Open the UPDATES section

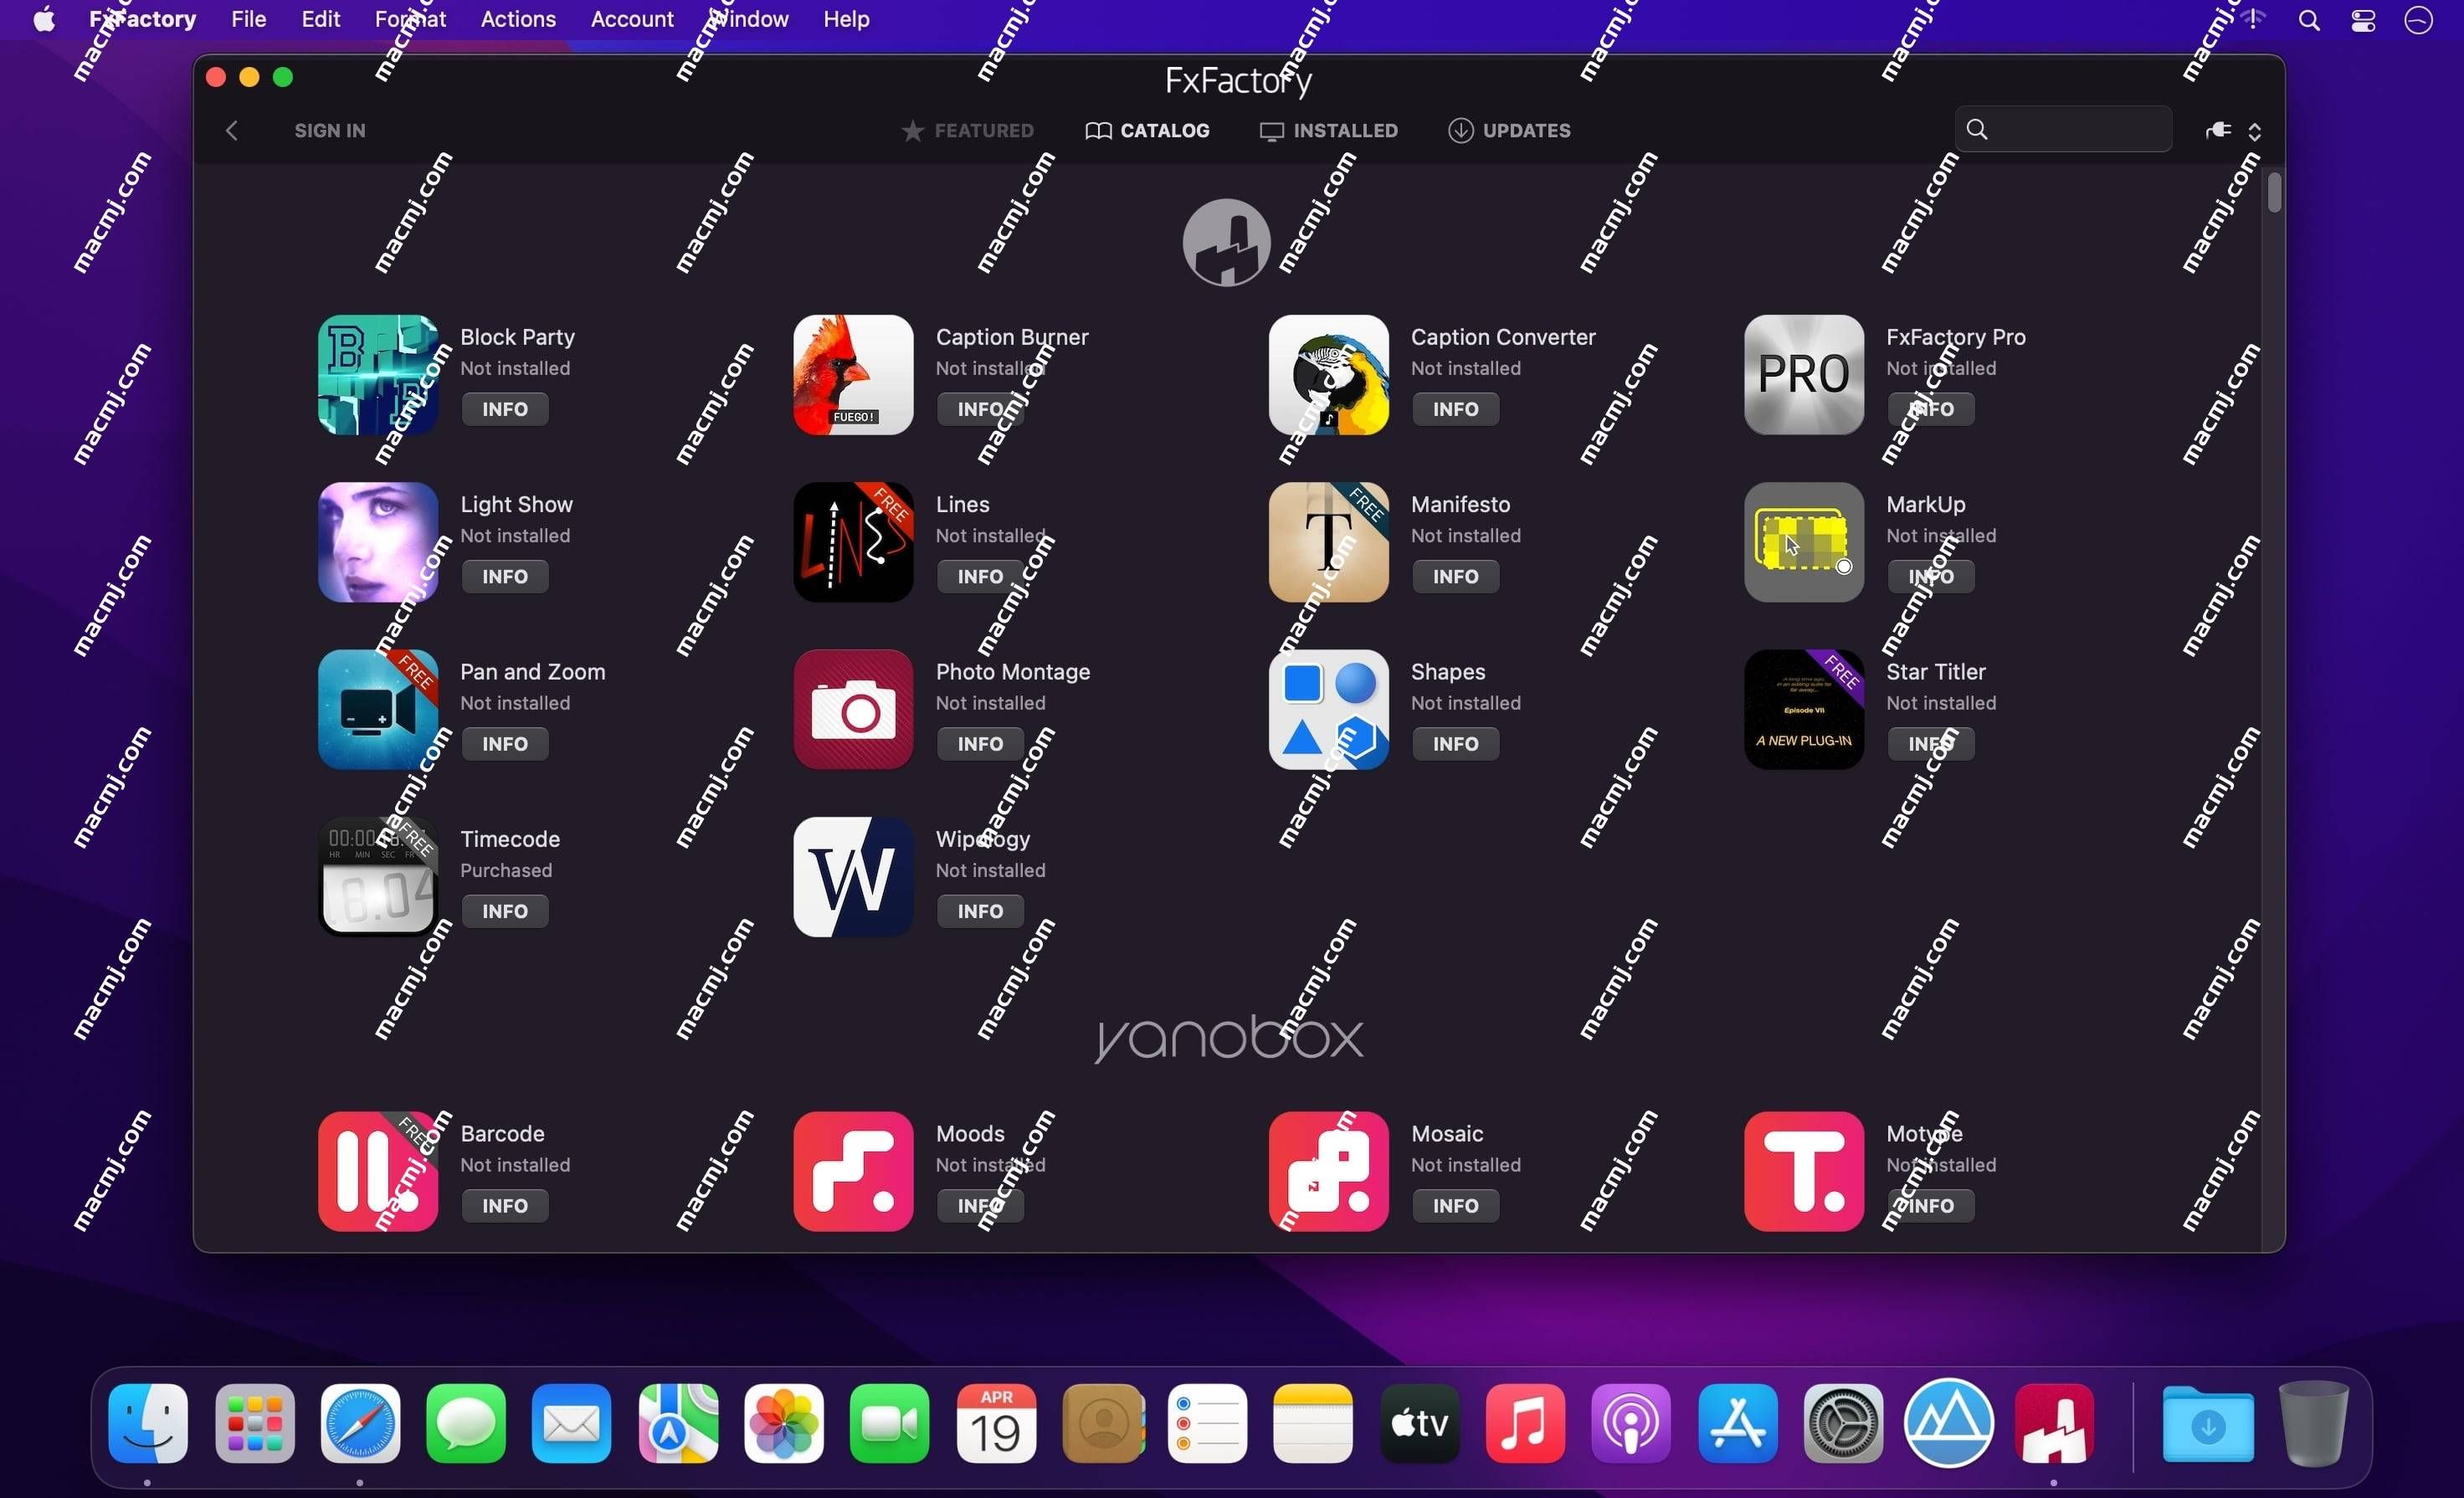[x=1510, y=129]
